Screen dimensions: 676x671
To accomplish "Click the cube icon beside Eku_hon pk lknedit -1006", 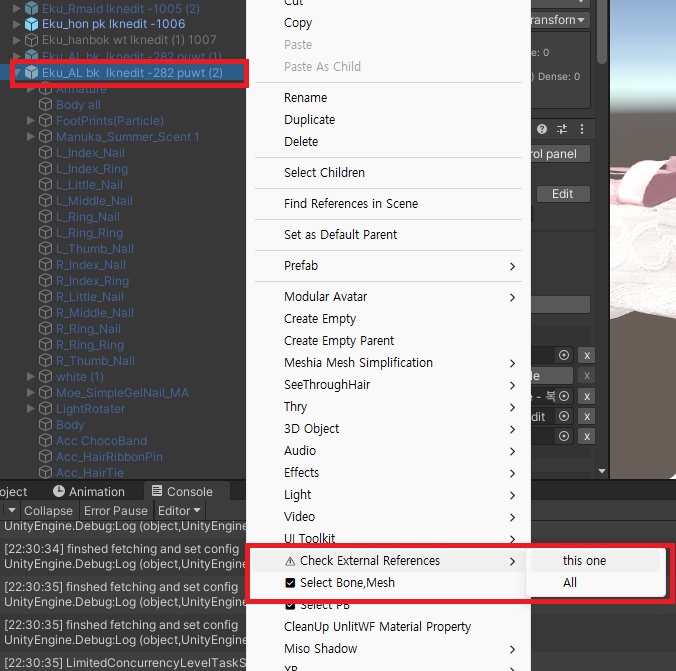I will (x=31, y=24).
